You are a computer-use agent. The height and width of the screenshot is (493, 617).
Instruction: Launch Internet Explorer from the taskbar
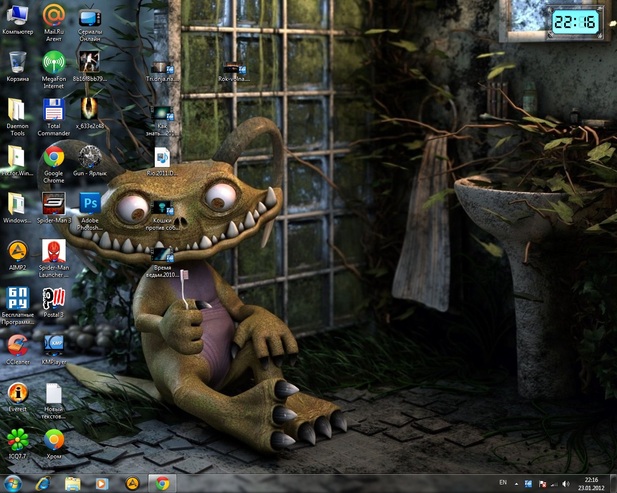[42, 484]
